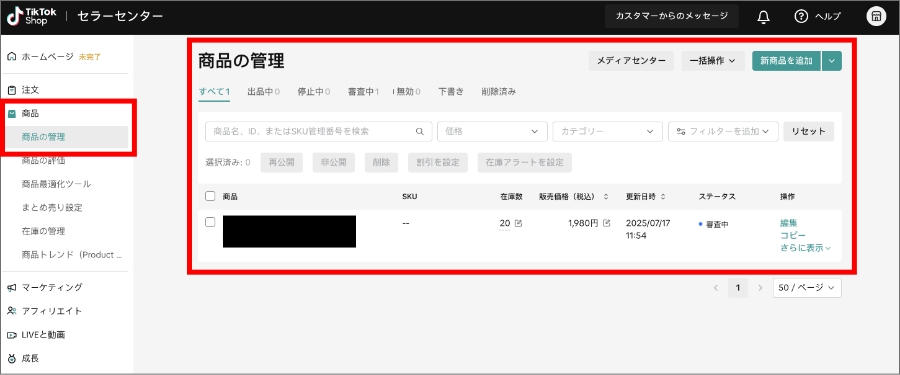900x375 pixels.
Task: Open 商品トレンド (Product ... in the sidebar
Action: pos(71,255)
